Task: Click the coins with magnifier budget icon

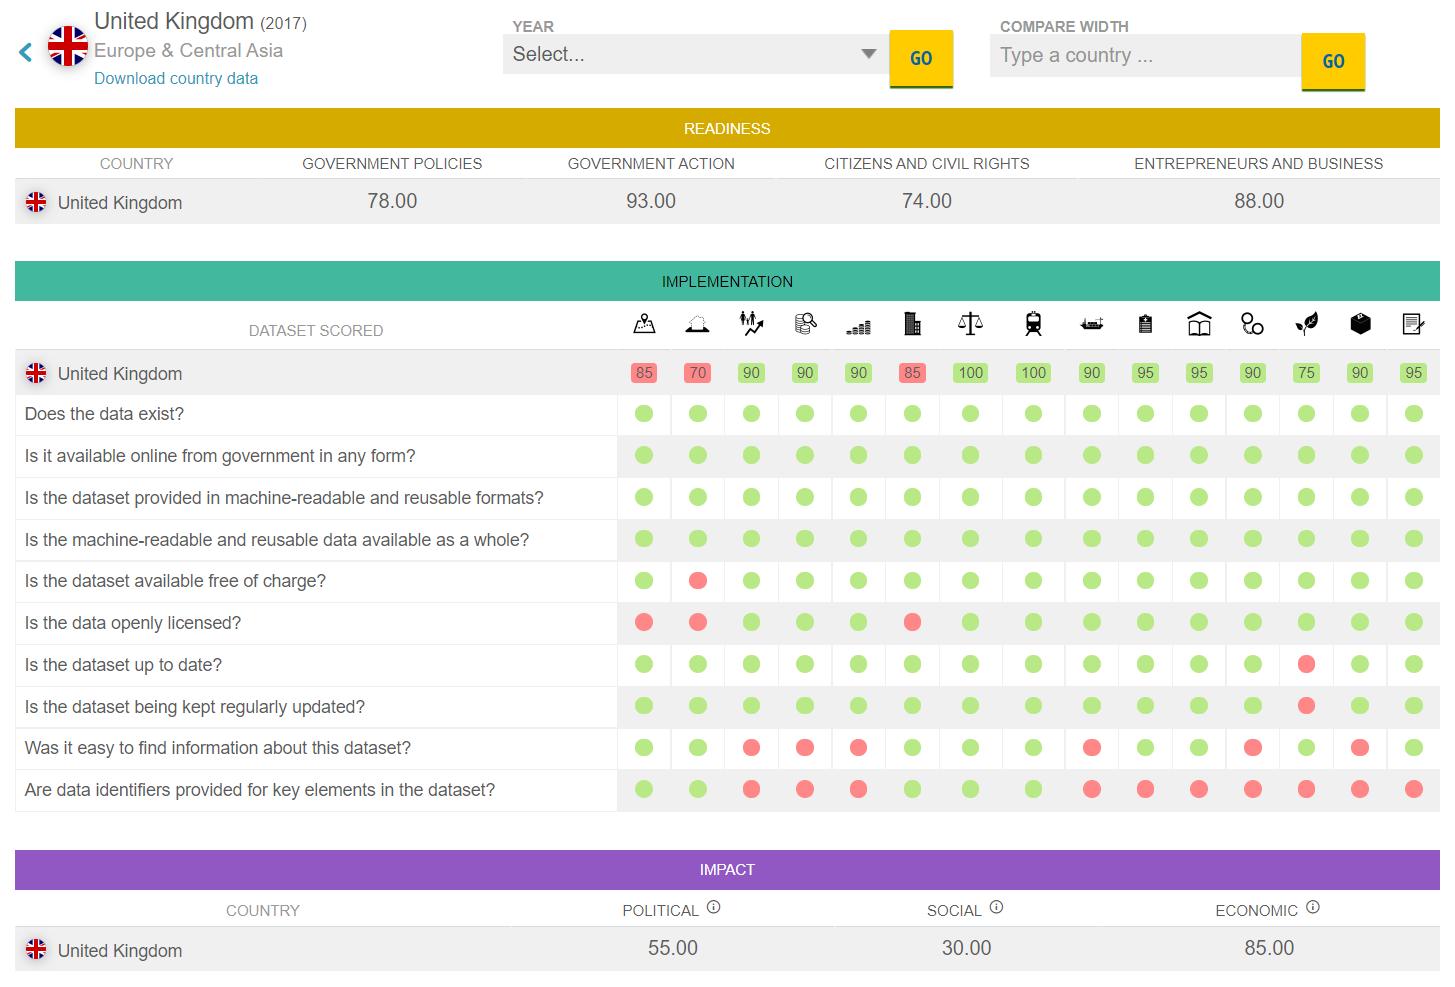Action: [805, 324]
